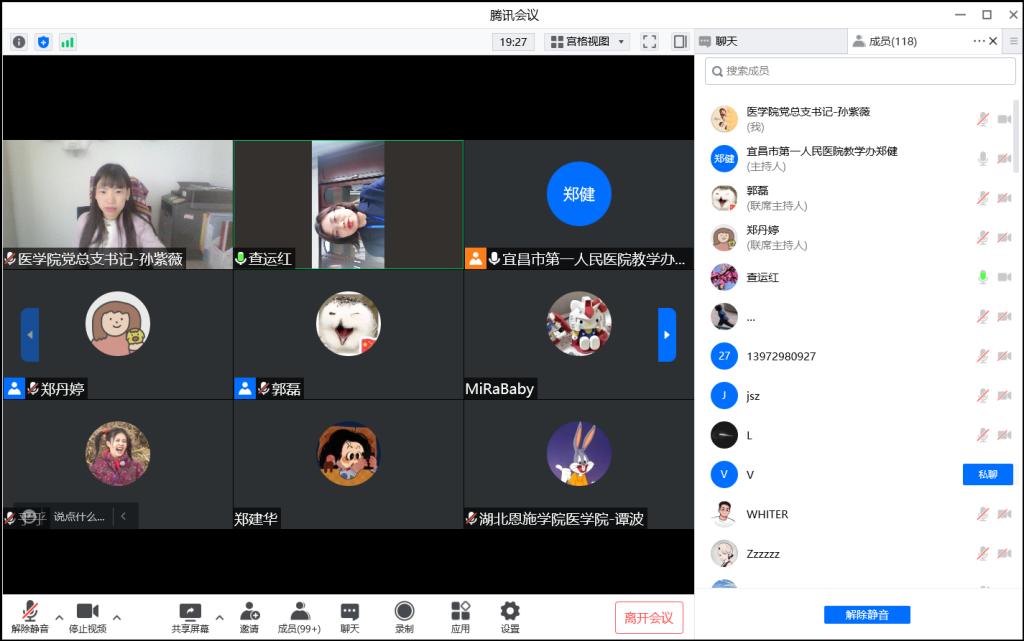Image resolution: width=1024 pixels, height=641 pixels.
Task: Toggle the side panel layout icon
Action: [x=680, y=42]
